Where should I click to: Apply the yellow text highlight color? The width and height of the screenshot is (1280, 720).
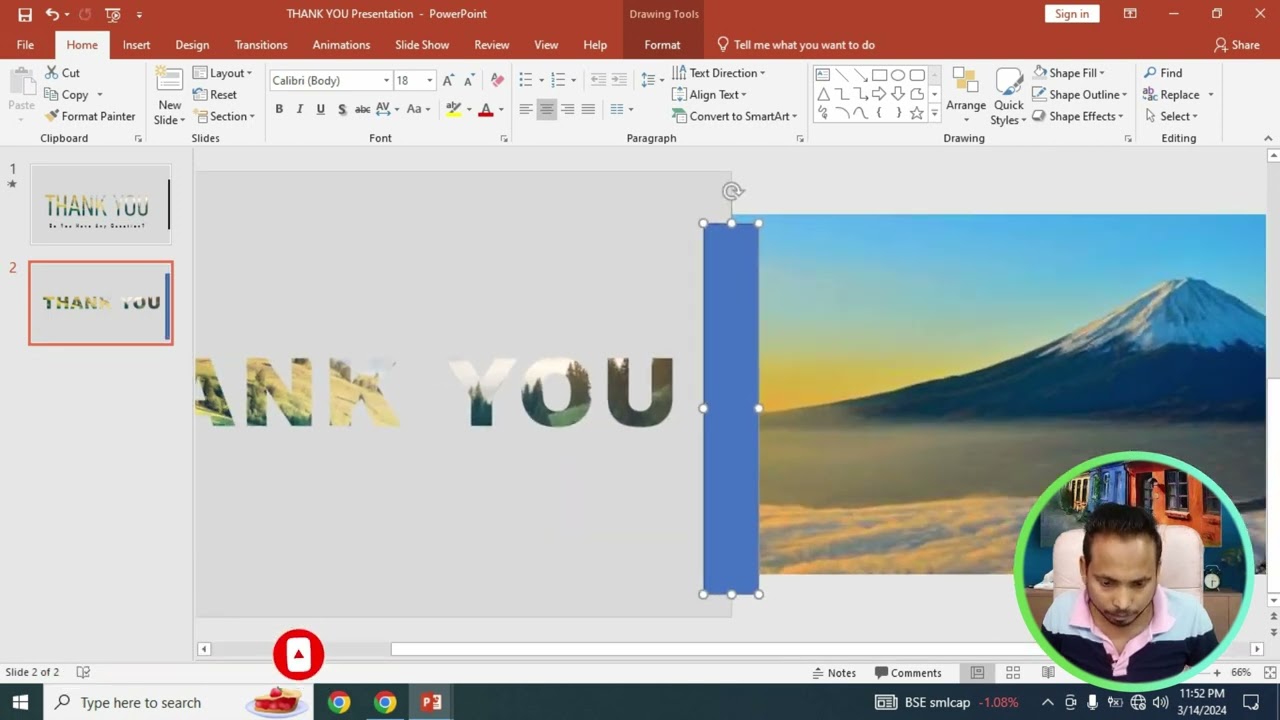453,109
